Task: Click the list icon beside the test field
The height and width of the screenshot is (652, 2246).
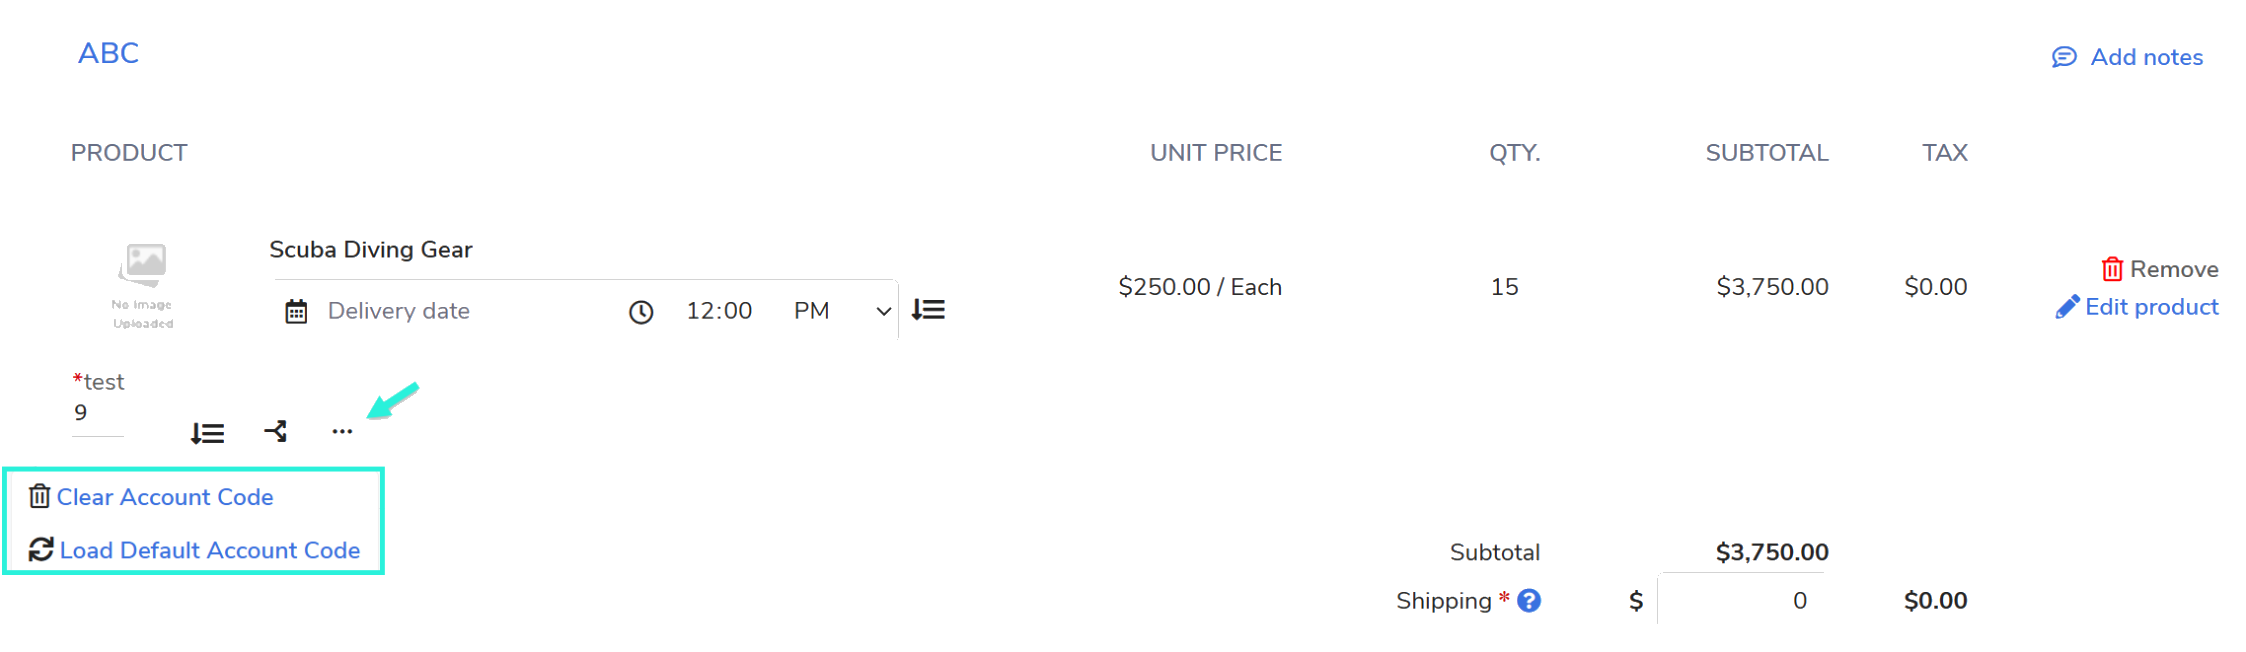Action: pyautogui.click(x=207, y=433)
